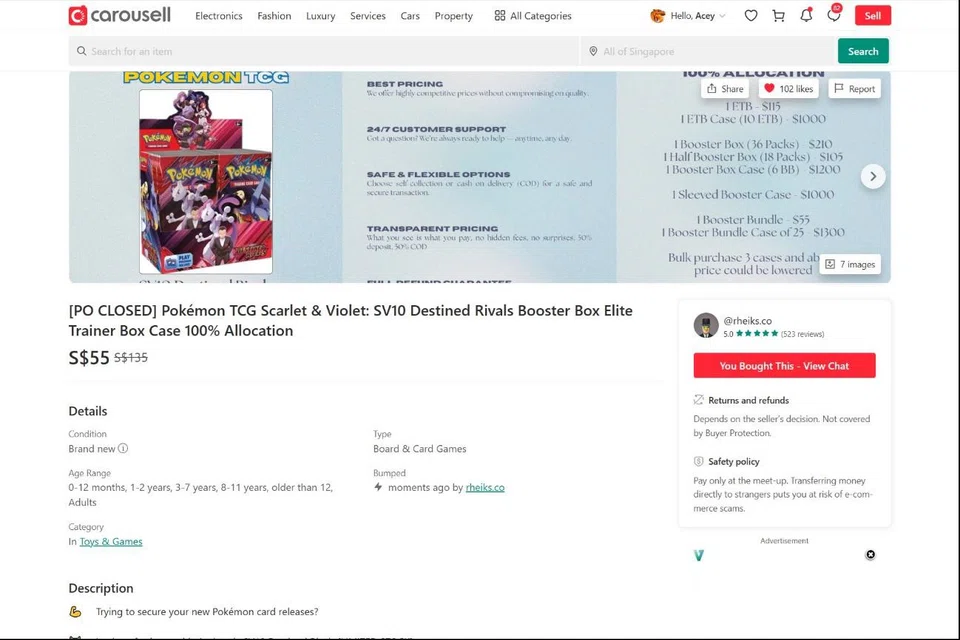This screenshot has width=960, height=640.
Task: Open the notifications bell icon
Action: 806,15
